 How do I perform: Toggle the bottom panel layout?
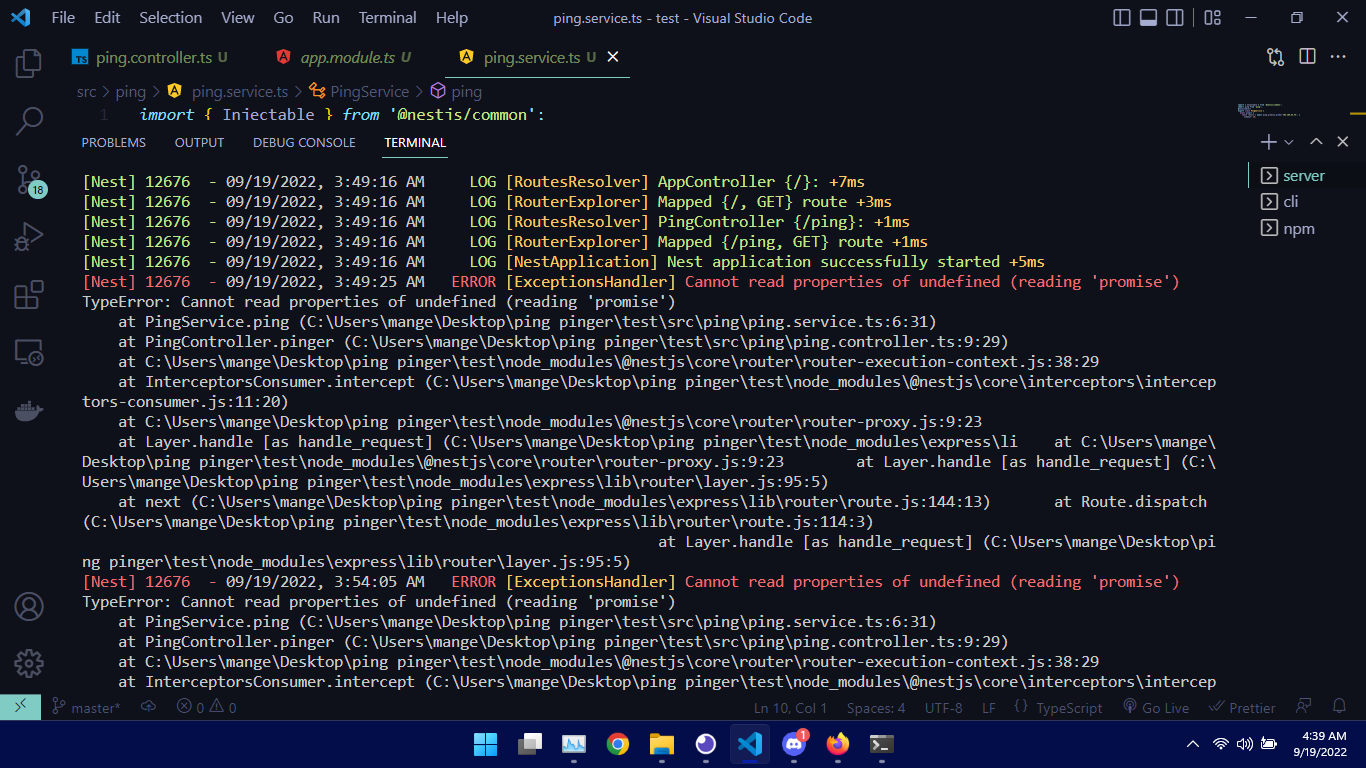pos(1149,18)
